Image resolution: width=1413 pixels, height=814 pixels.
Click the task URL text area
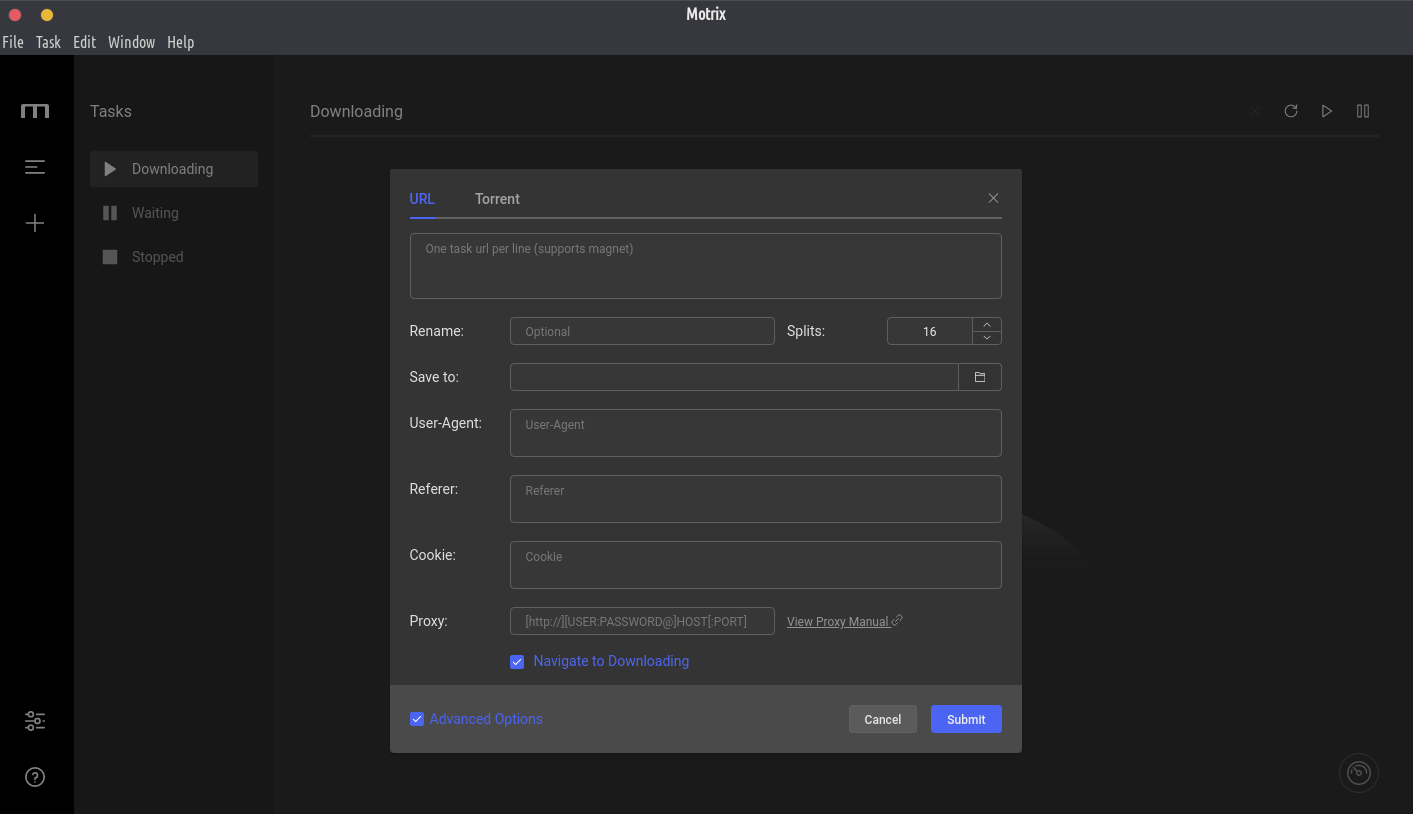tap(705, 266)
